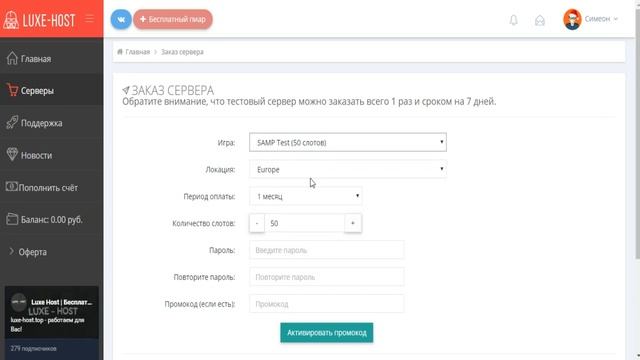640x360 pixels.
Task: Click the Пополнить счёт money icon
Action: click(x=11, y=187)
